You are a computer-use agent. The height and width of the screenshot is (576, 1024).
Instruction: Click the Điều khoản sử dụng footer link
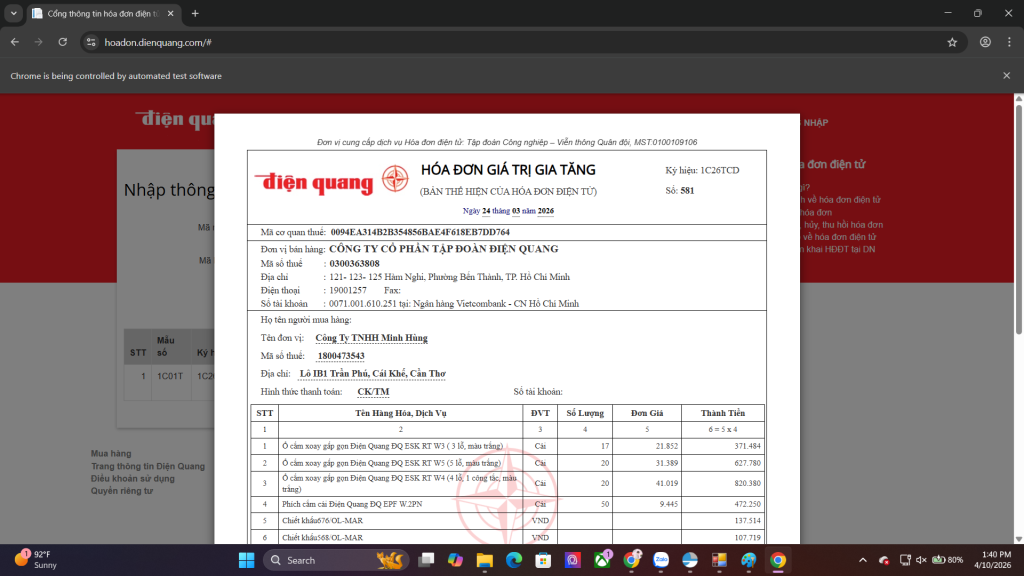pyautogui.click(x=133, y=479)
